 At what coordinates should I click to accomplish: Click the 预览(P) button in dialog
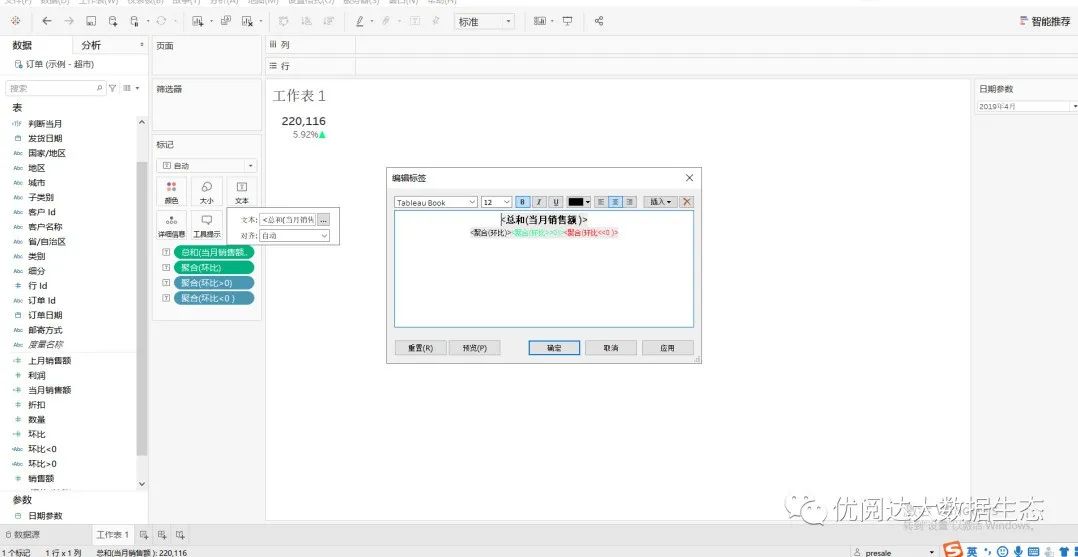pyautogui.click(x=475, y=348)
